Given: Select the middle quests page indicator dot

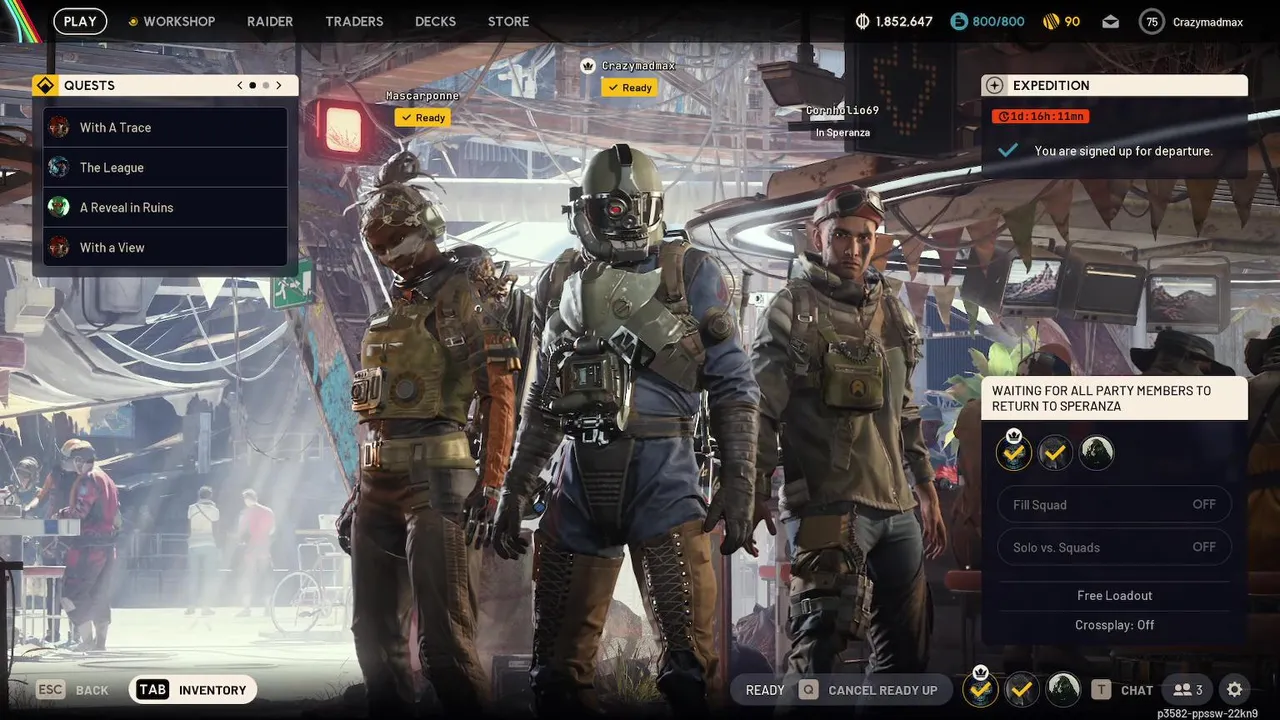Looking at the screenshot, I should tap(252, 85).
